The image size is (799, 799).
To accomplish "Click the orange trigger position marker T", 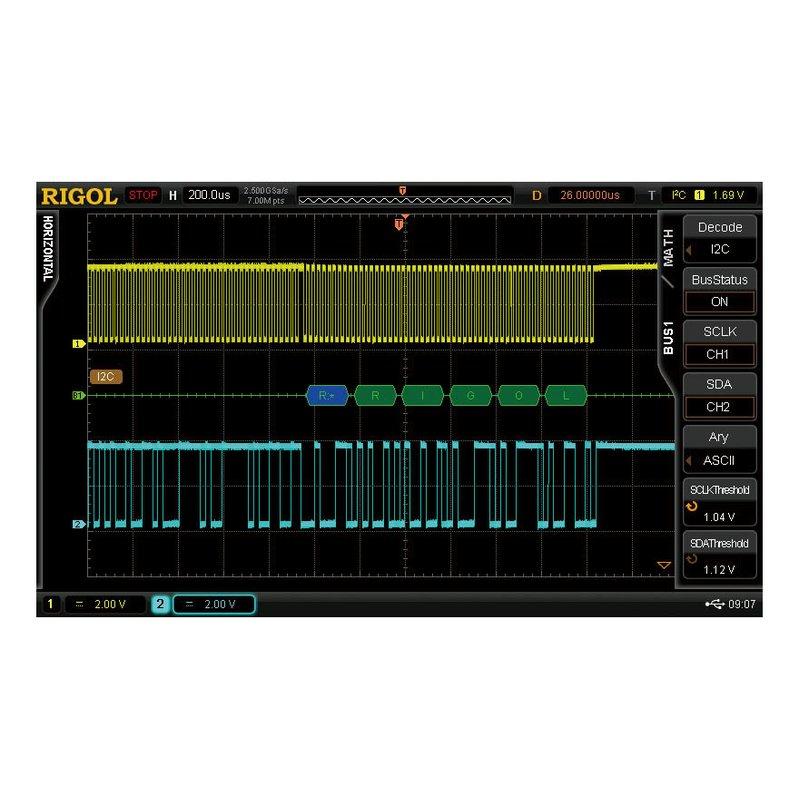I will pyautogui.click(x=399, y=224).
